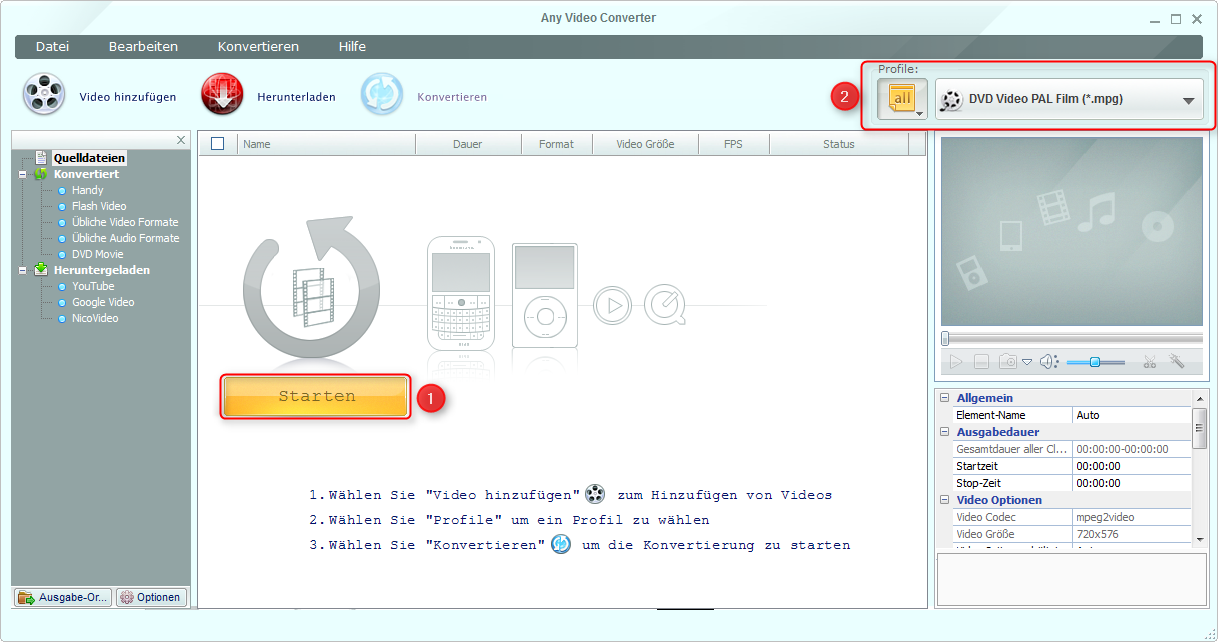Image resolution: width=1218 pixels, height=642 pixels.
Task: Open the dropdown arrow next to the snapshot icon
Action: point(1026,362)
